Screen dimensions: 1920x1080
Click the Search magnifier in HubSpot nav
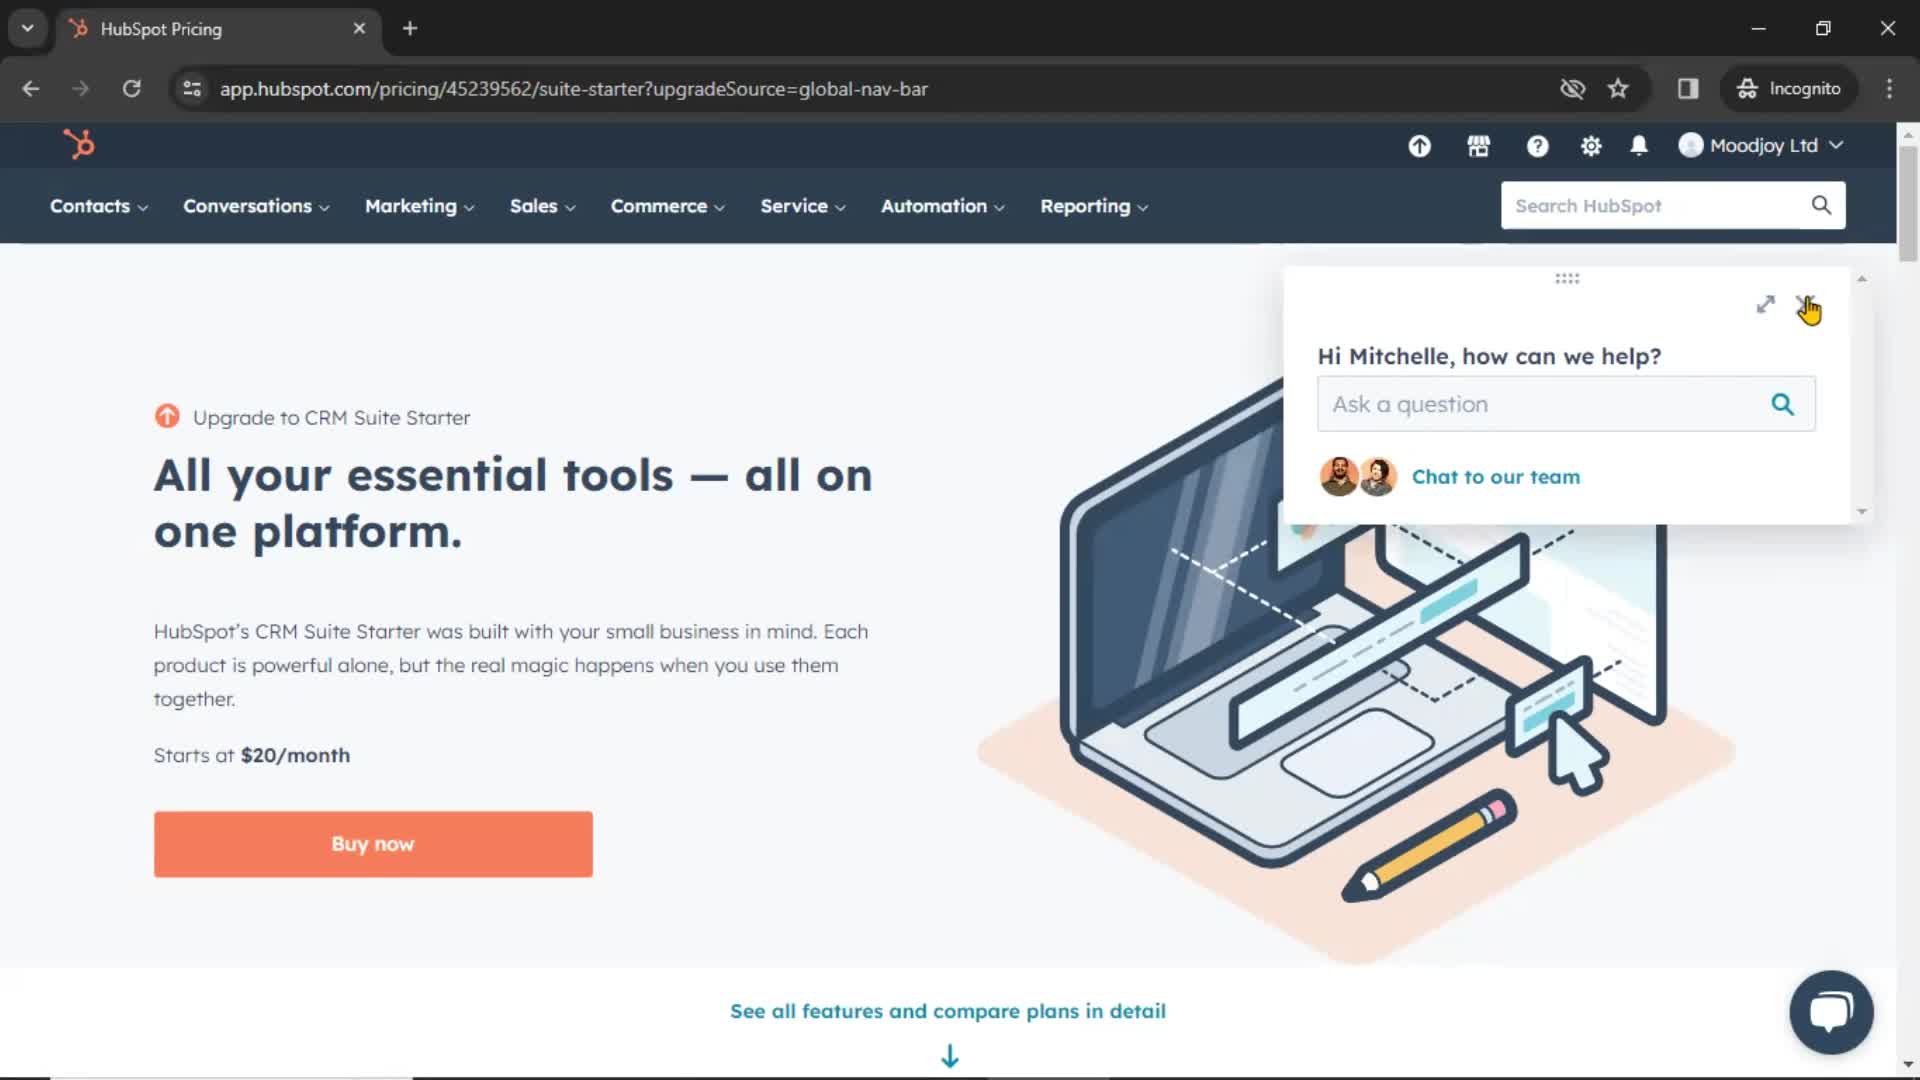tap(1821, 206)
